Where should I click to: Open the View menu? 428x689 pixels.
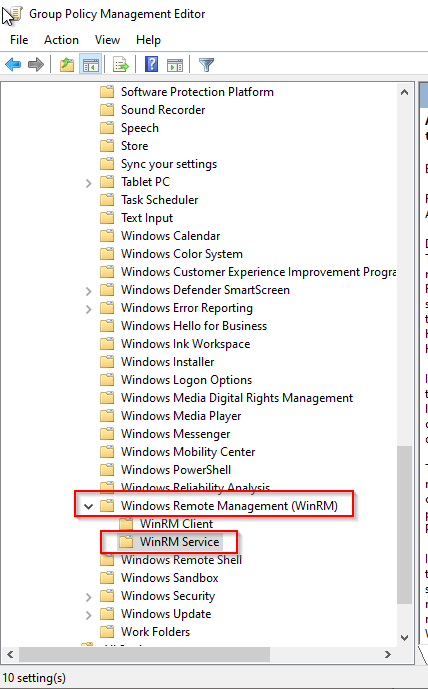[x=107, y=40]
